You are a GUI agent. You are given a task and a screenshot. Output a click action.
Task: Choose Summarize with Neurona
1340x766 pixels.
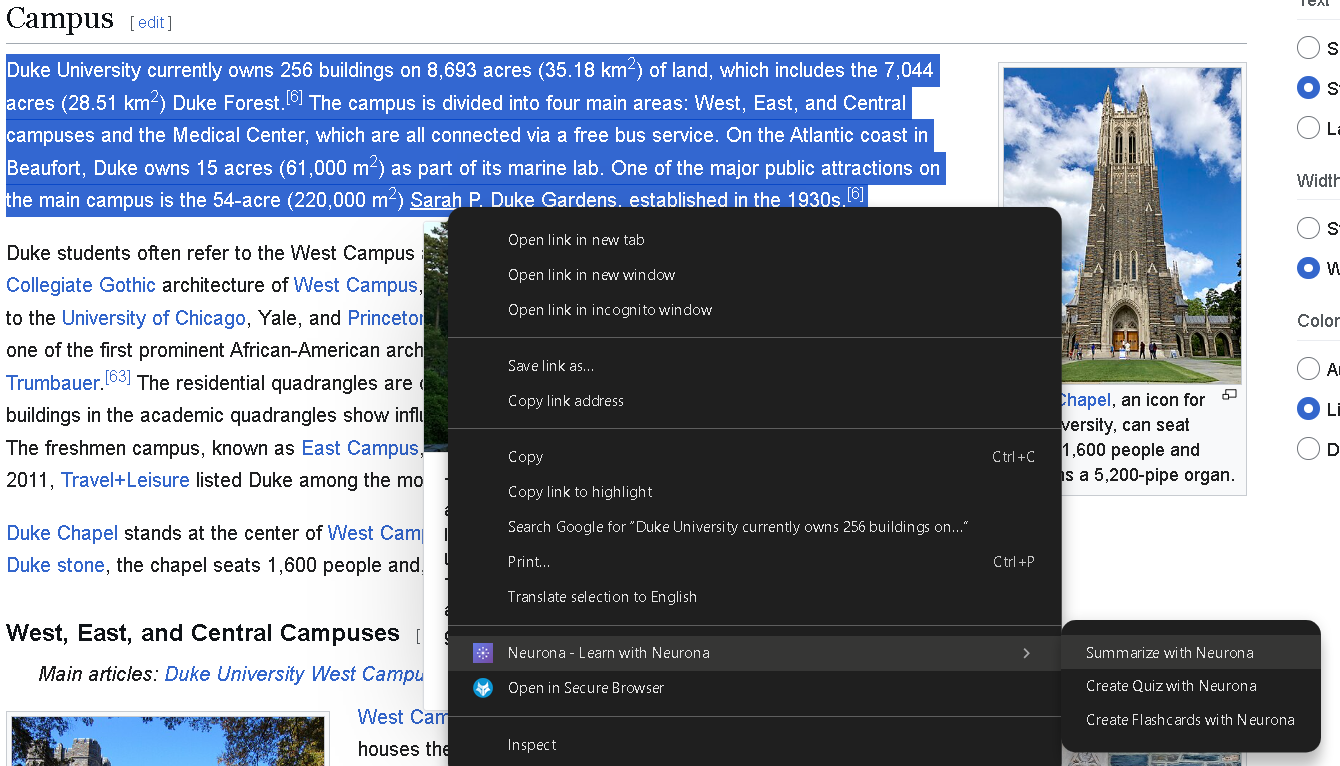pyautogui.click(x=1190, y=653)
